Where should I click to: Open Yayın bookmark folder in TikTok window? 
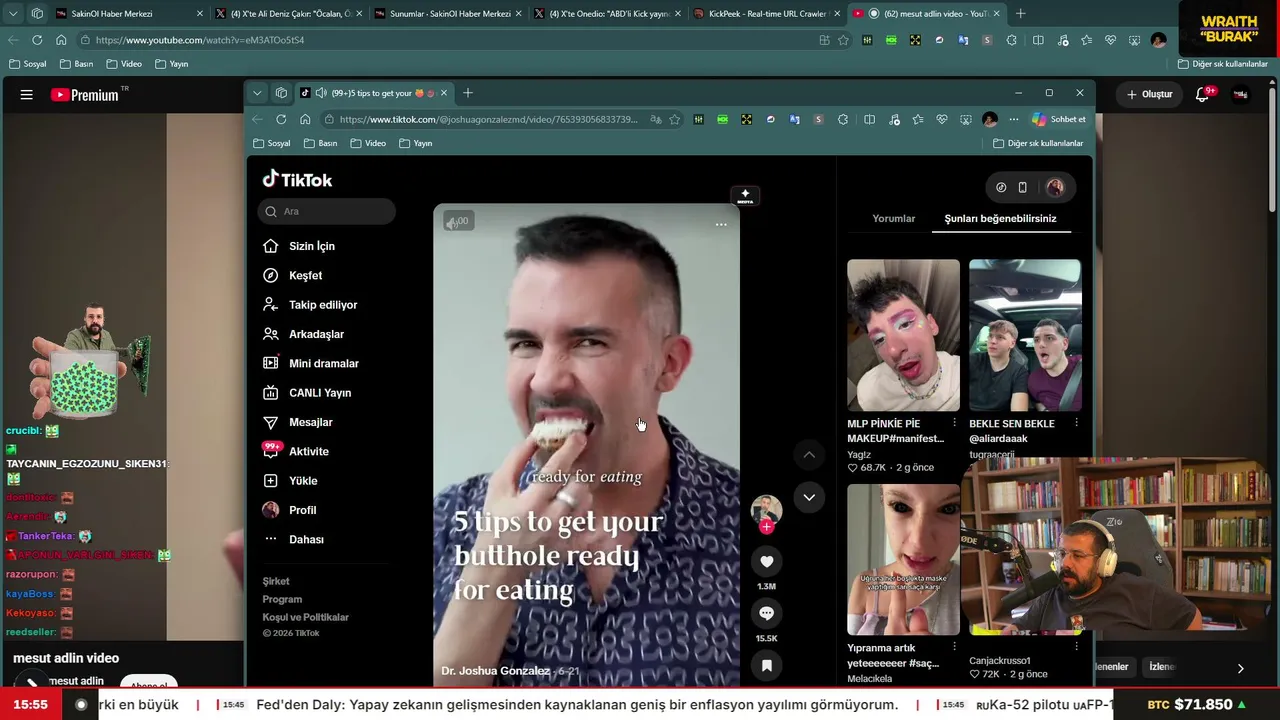(x=415, y=143)
